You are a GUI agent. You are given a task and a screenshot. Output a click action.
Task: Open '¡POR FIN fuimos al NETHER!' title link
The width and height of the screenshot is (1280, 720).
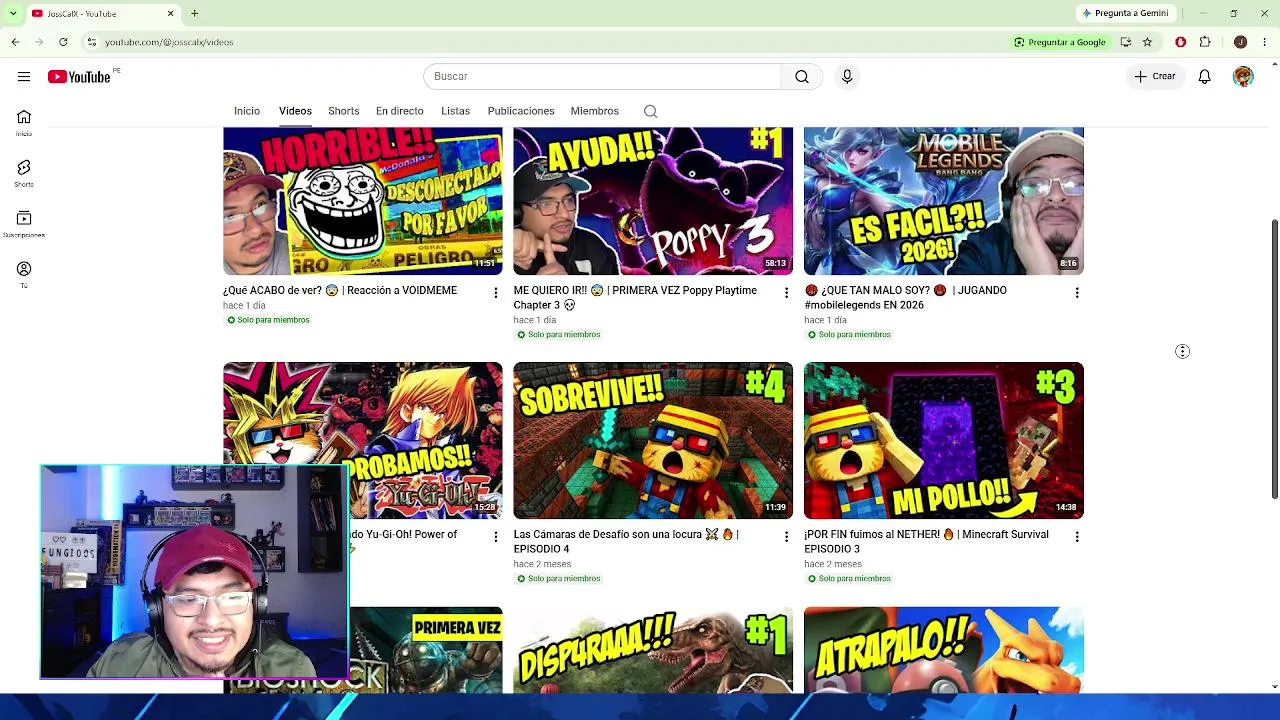(x=926, y=542)
